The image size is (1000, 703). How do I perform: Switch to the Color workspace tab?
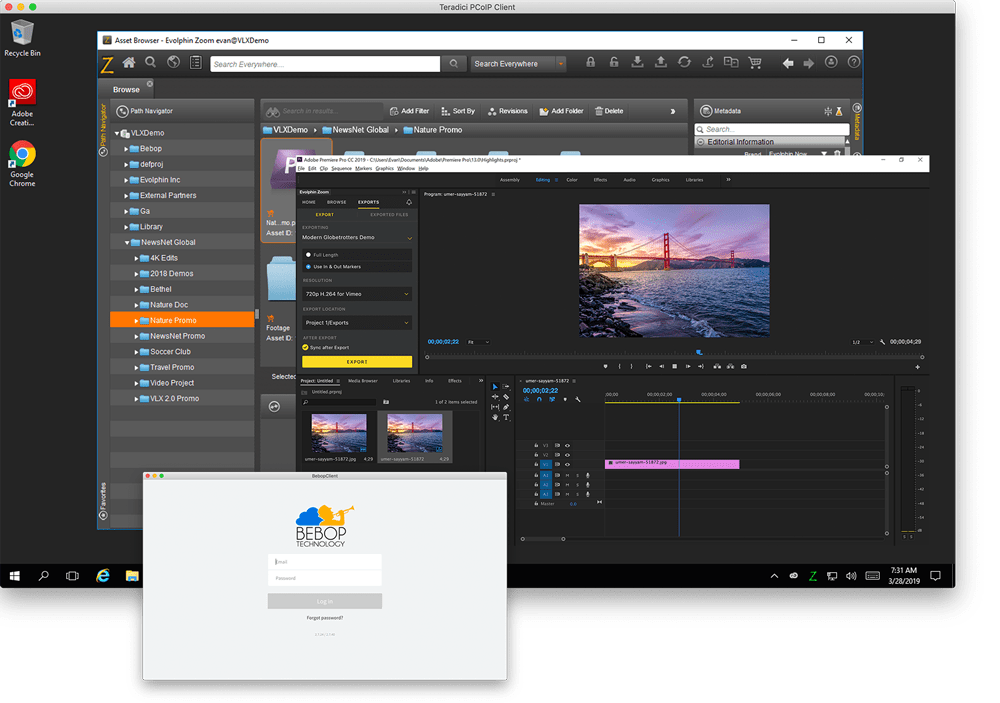click(571, 180)
